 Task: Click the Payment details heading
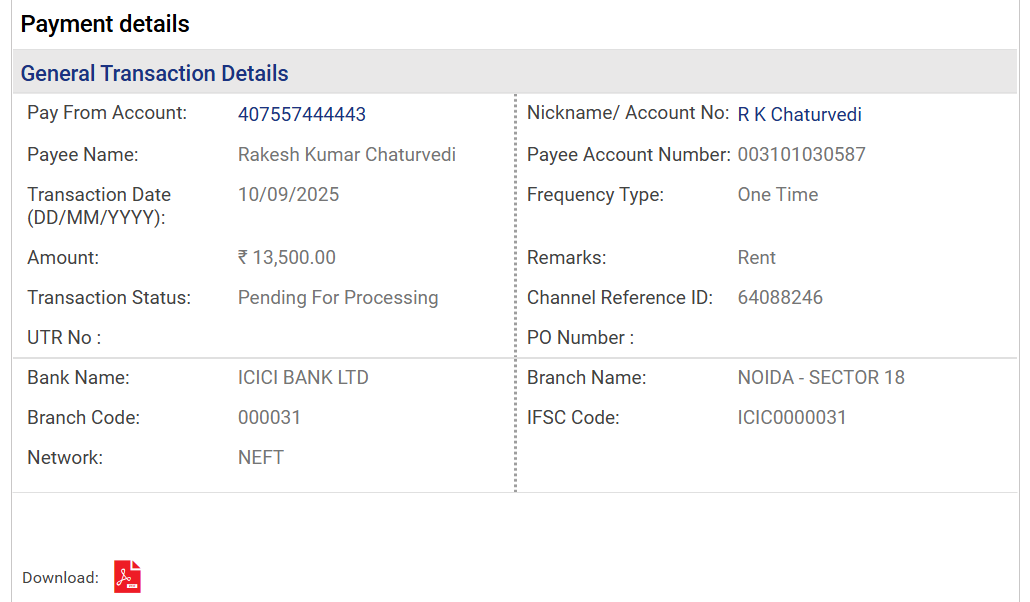tap(105, 24)
